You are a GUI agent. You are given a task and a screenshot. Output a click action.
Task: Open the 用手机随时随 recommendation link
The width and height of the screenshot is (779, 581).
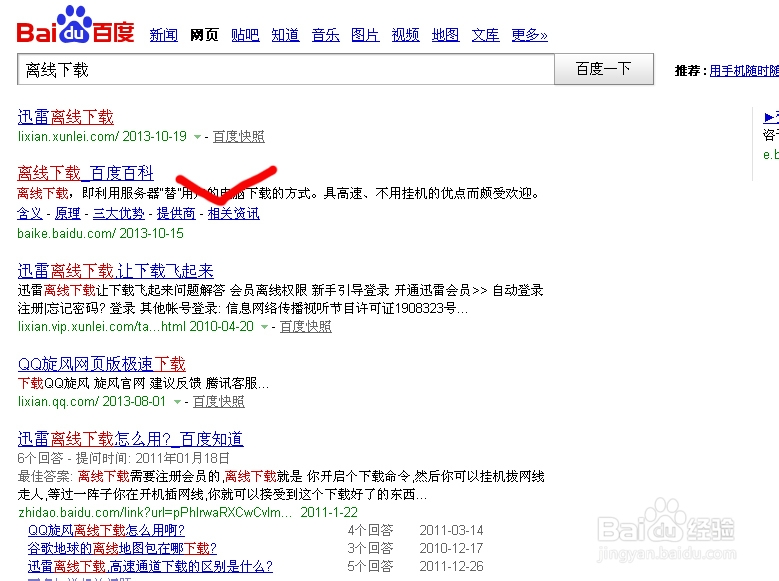pyautogui.click(x=744, y=71)
